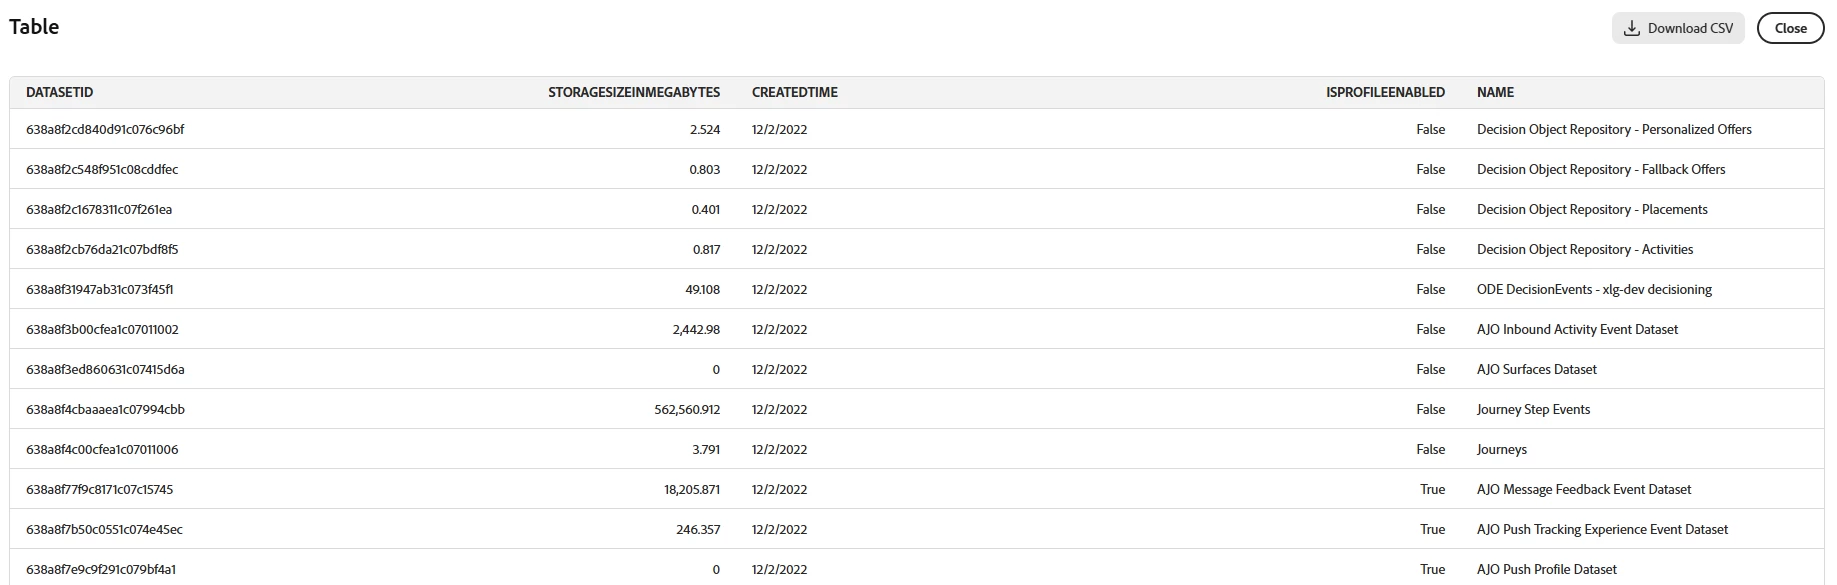This screenshot has width=1837, height=585.
Task: Select the AJO Message Feedback Event Dataset name
Action: [x=1584, y=489]
